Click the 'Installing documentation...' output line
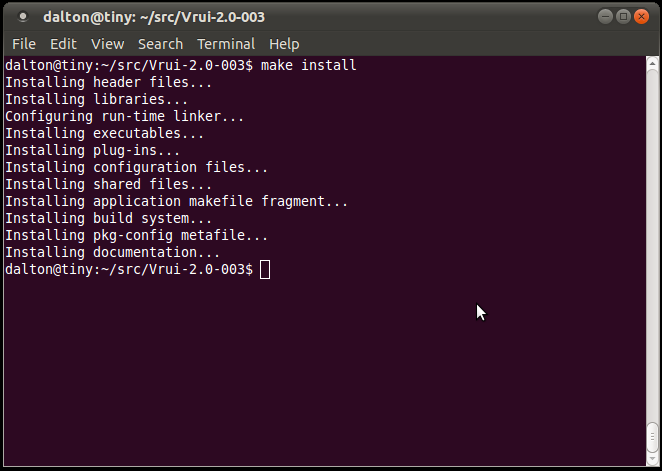Viewport: 662px width, 471px height. point(112,252)
